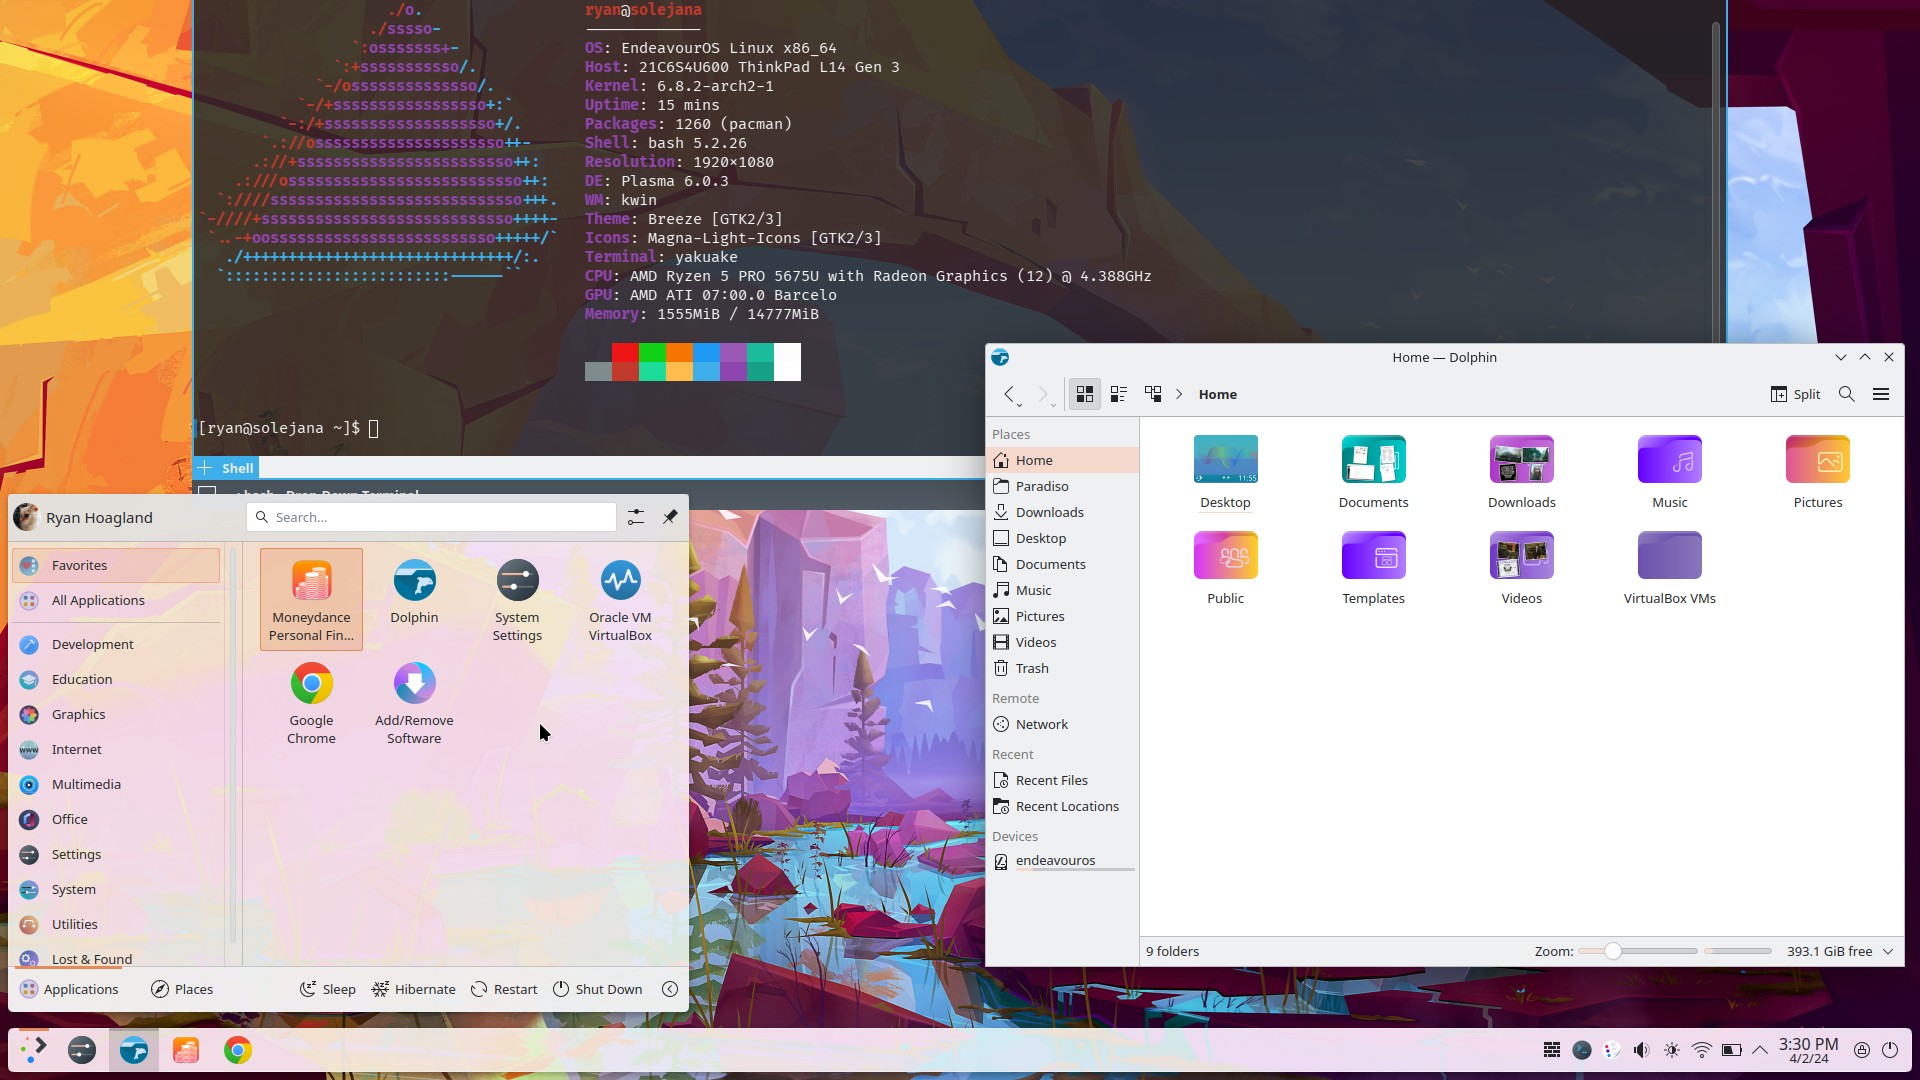
Task: Switch to Places tab in launcher
Action: tap(182, 989)
